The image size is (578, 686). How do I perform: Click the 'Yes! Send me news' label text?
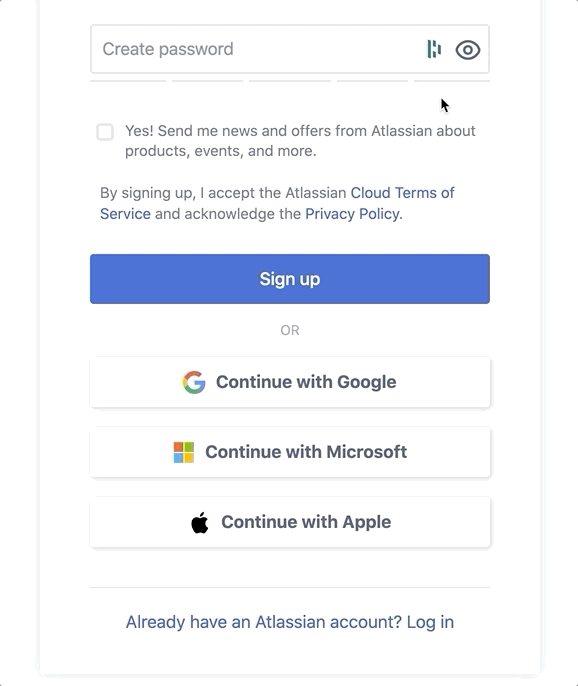coord(300,140)
